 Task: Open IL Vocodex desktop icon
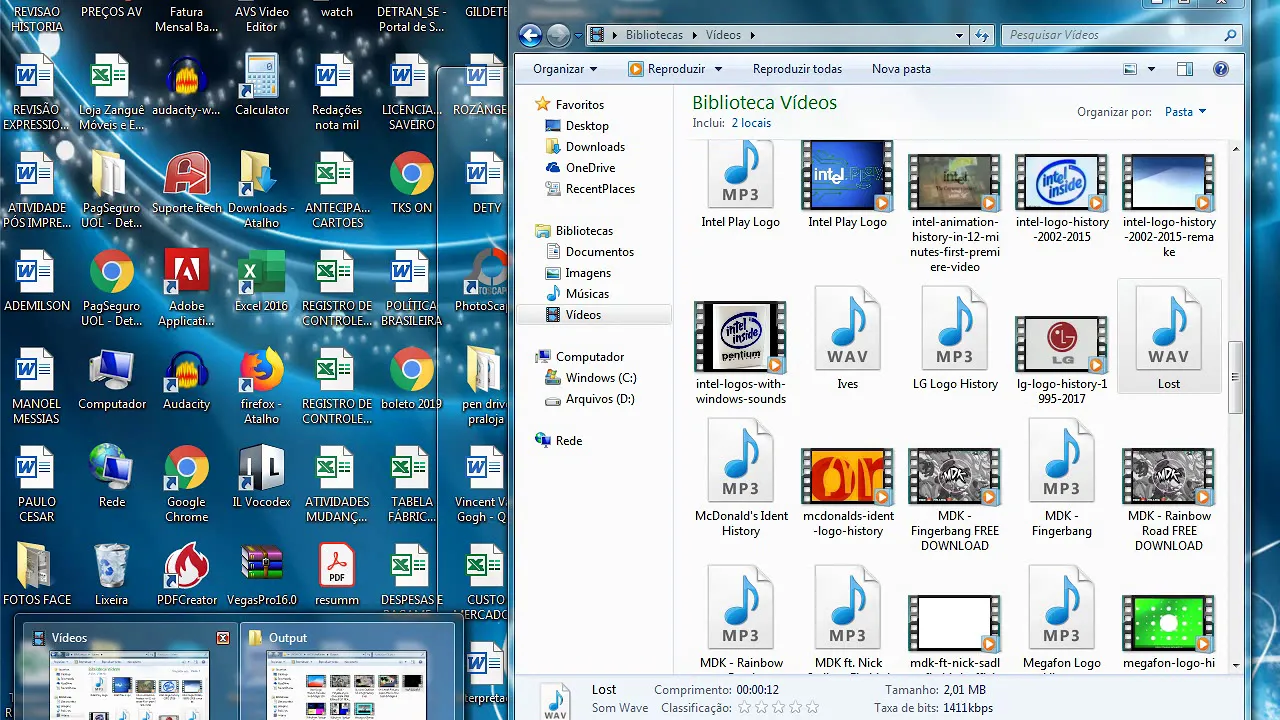pyautogui.click(x=261, y=478)
